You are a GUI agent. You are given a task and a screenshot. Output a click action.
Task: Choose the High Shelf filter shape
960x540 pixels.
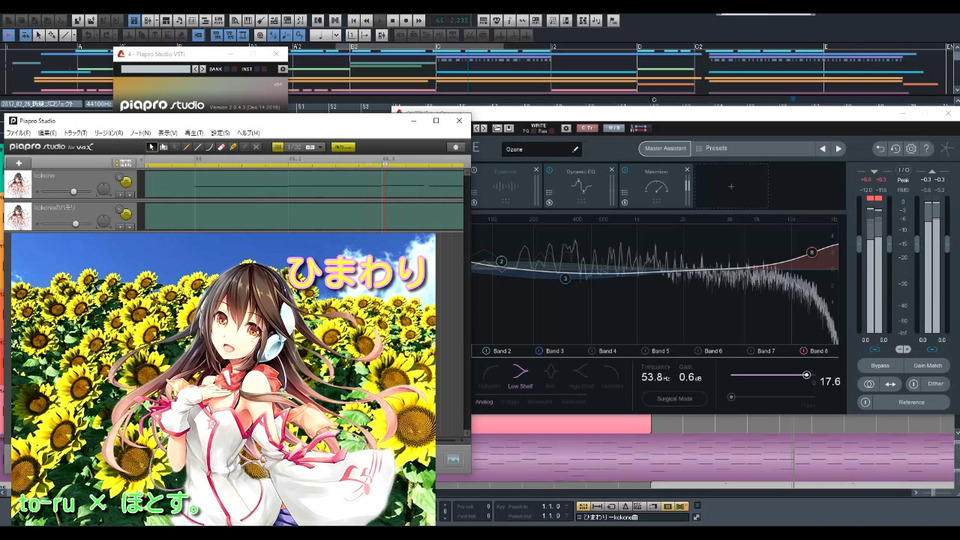(x=581, y=375)
